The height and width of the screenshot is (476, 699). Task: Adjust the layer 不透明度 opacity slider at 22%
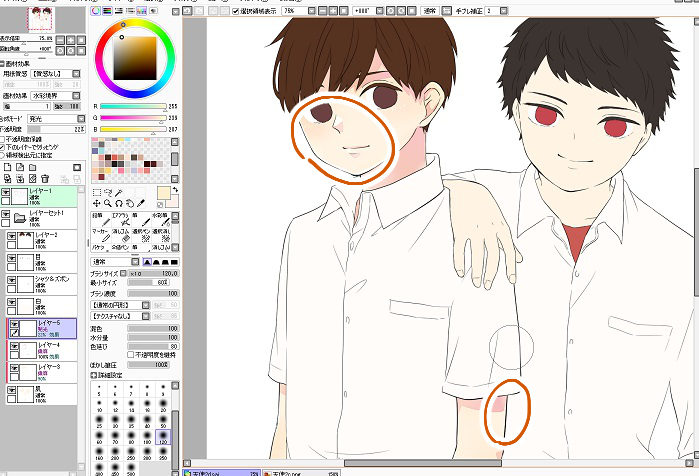click(x=56, y=129)
